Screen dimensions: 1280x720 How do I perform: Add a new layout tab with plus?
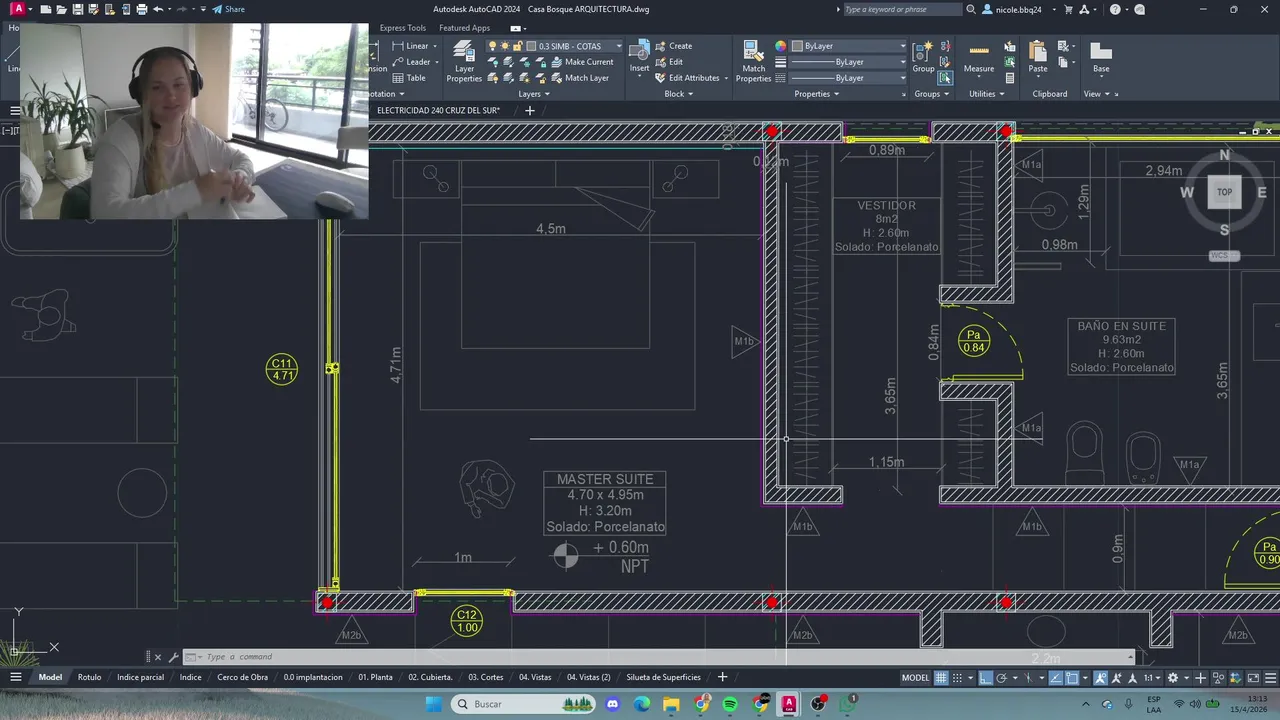pos(722,677)
